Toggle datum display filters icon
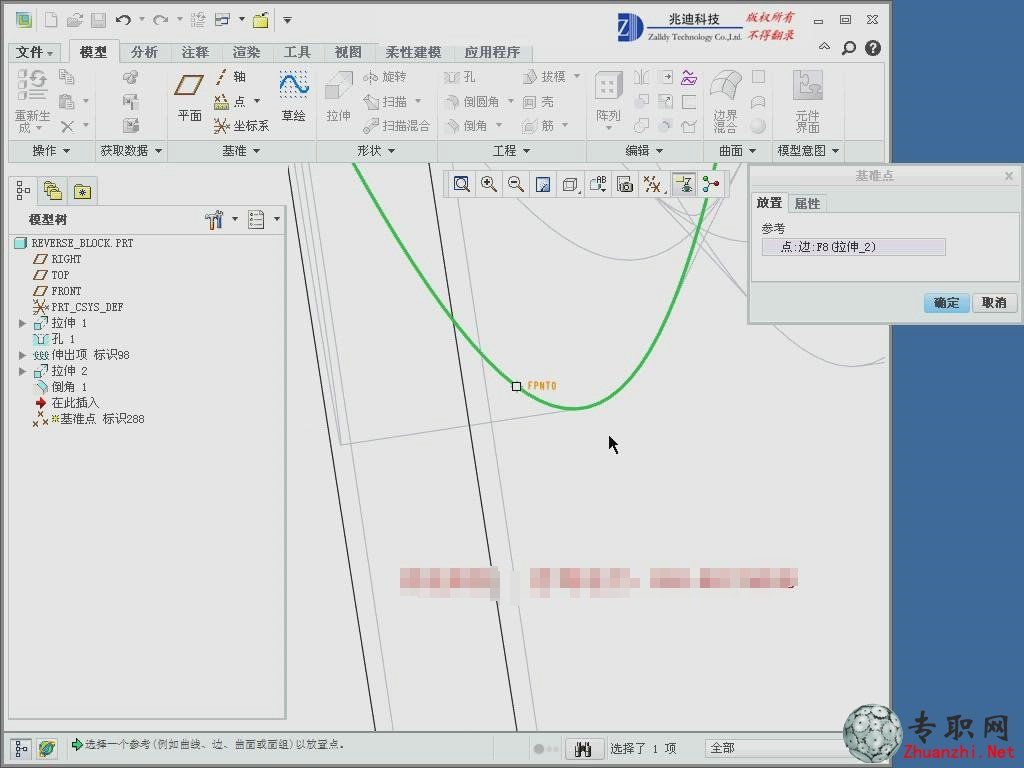Screen dimensions: 1024x768 652,184
